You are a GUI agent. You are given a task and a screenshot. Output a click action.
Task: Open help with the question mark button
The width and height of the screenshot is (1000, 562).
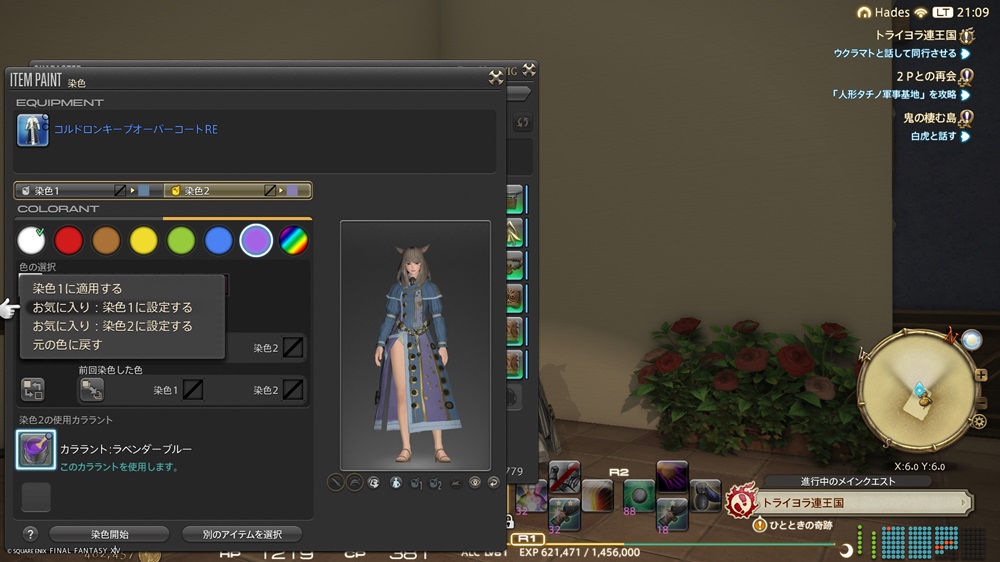click(x=30, y=534)
